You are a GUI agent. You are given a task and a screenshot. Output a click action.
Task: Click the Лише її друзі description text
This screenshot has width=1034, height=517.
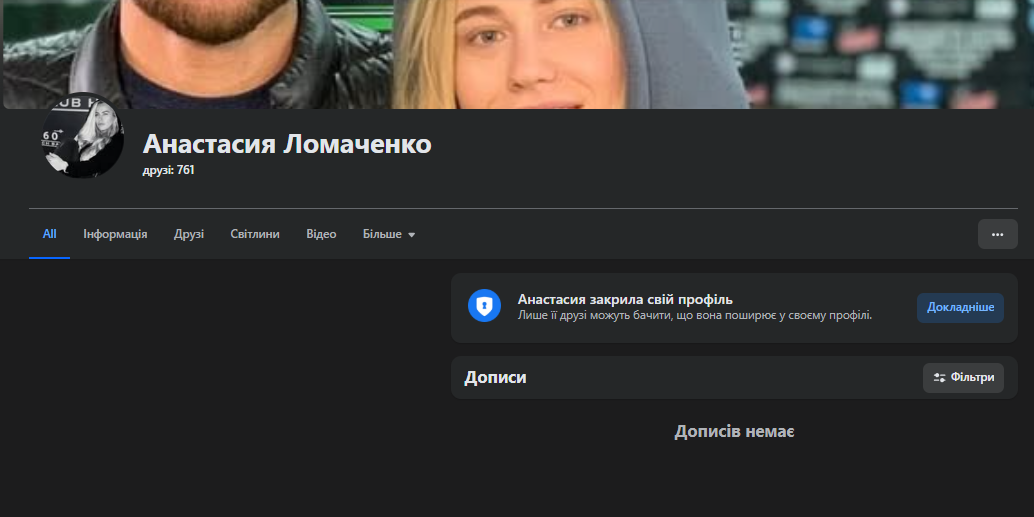tap(694, 315)
